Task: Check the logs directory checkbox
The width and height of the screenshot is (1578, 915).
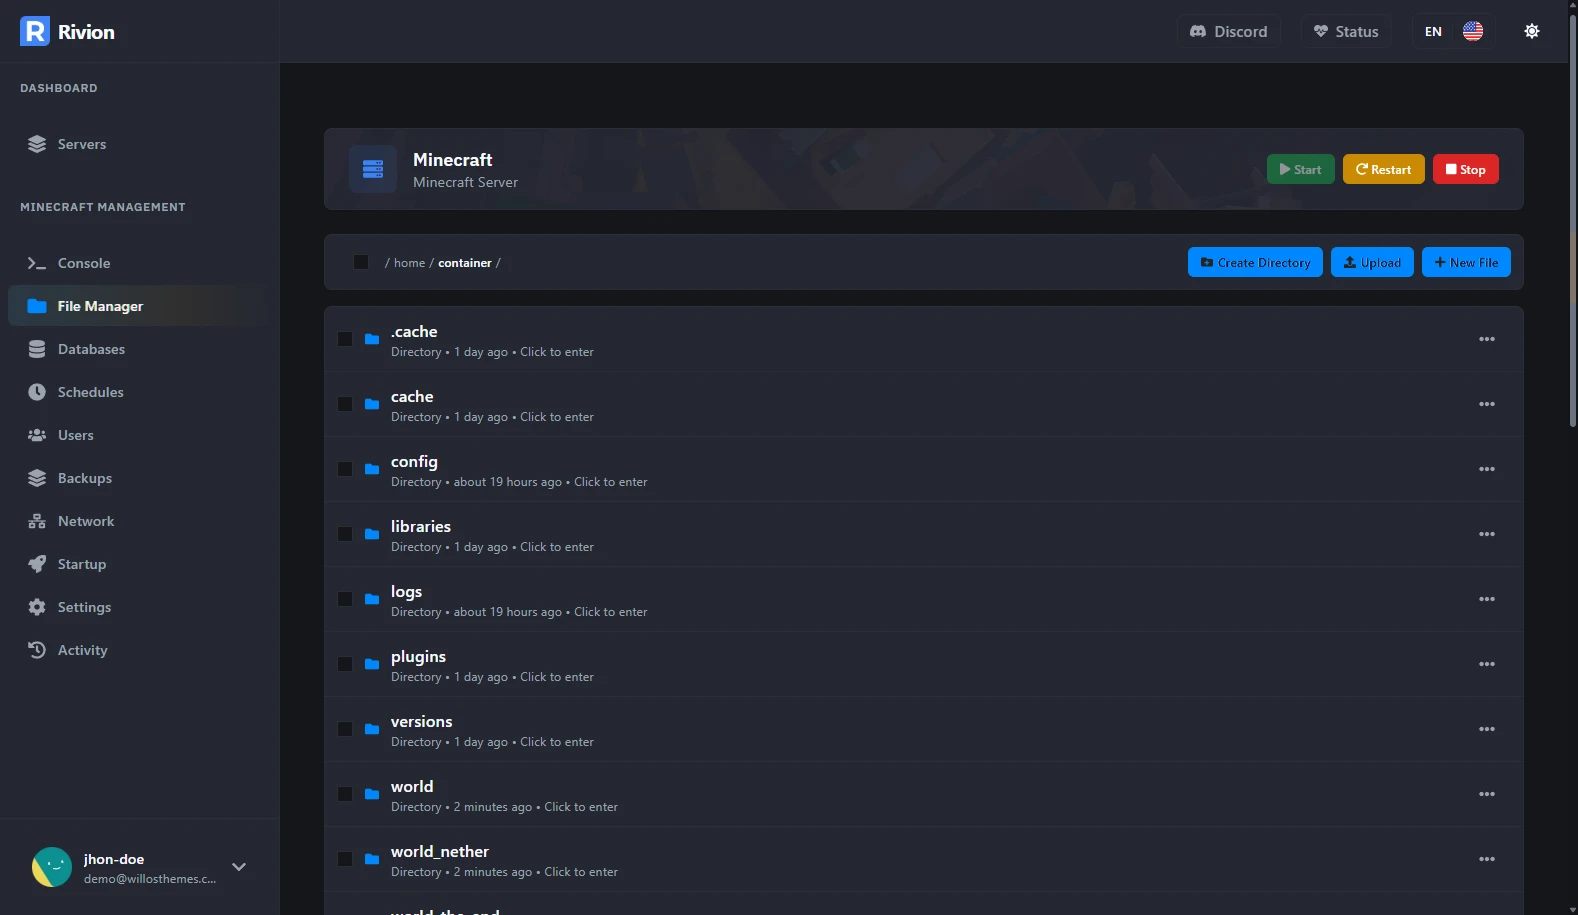Action: tap(345, 599)
